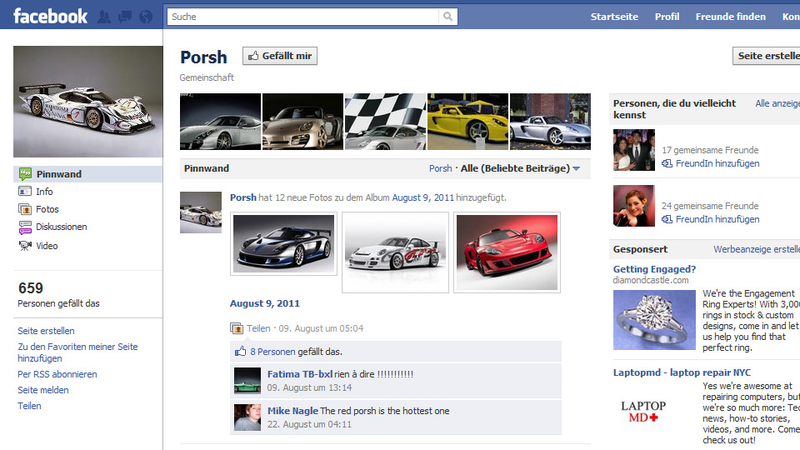Click the search magnifier icon

pos(447,16)
